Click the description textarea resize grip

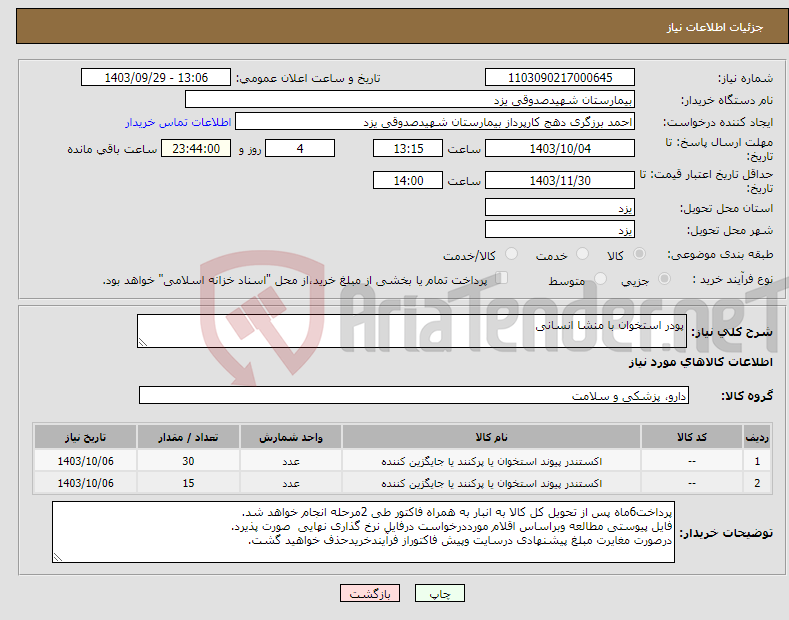point(143,342)
